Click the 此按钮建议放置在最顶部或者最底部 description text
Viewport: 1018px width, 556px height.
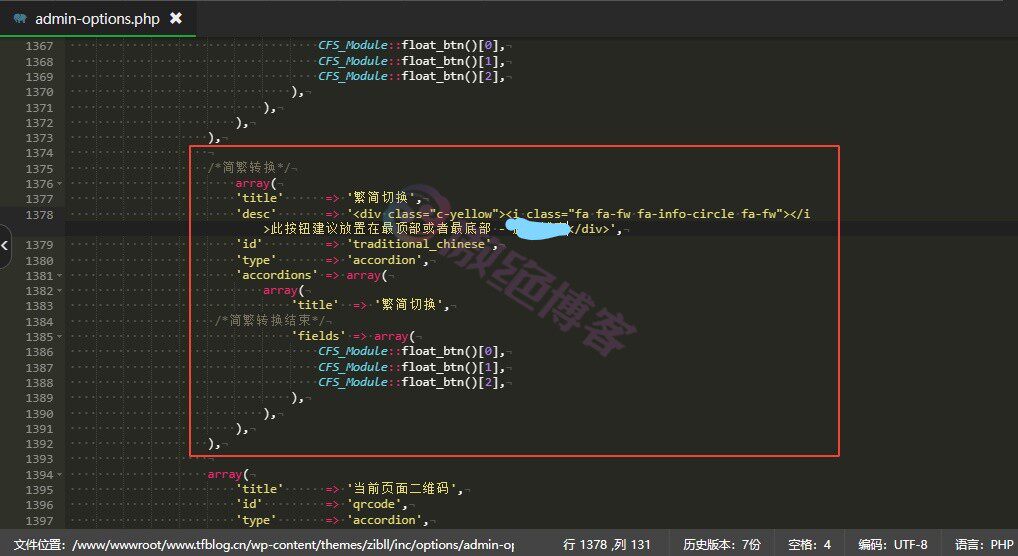[x=380, y=229]
